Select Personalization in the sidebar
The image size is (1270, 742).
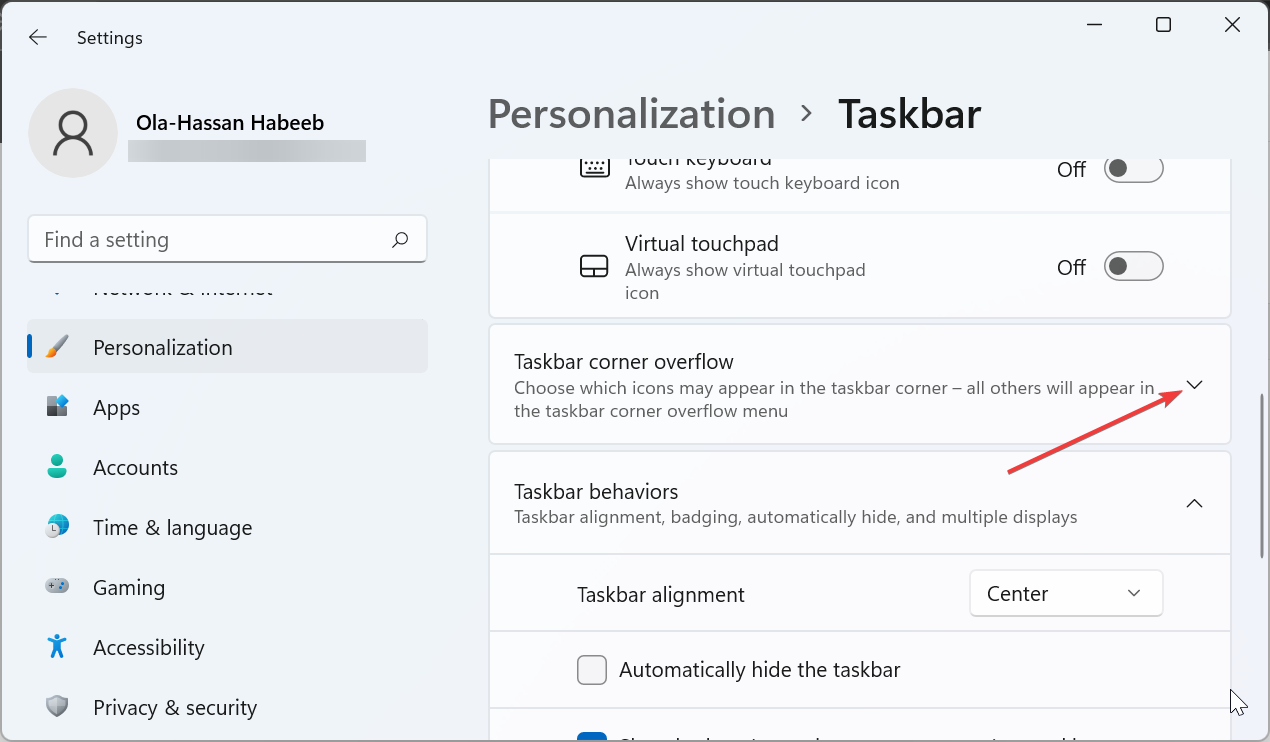[x=163, y=347]
